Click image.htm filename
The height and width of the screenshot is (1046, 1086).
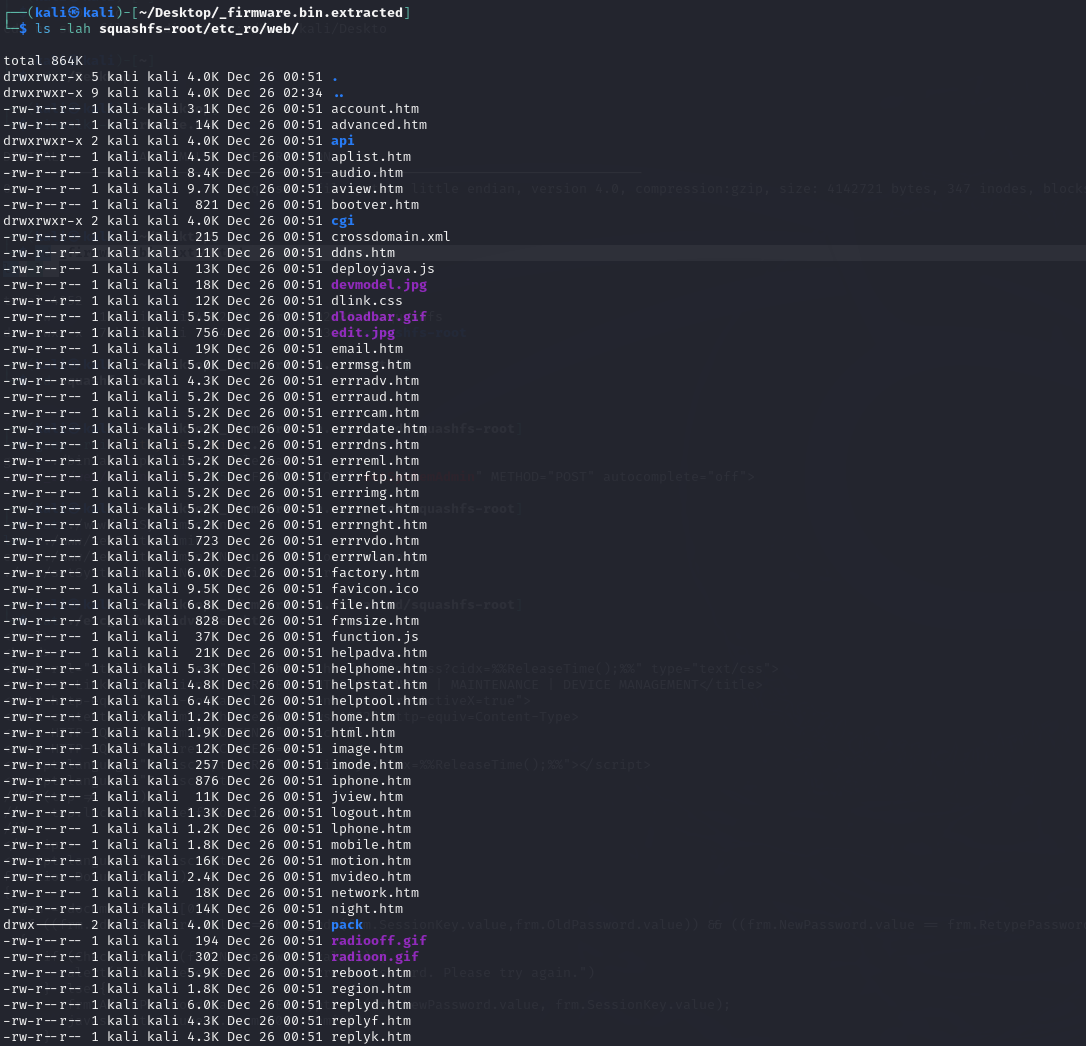[367, 748]
